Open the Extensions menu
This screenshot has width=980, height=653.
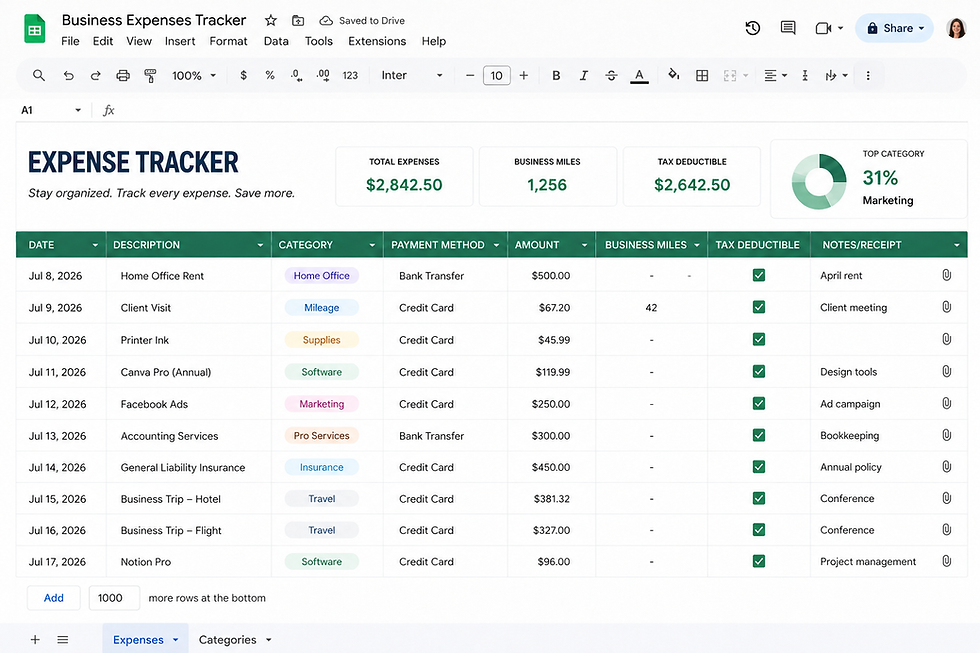pyautogui.click(x=377, y=41)
